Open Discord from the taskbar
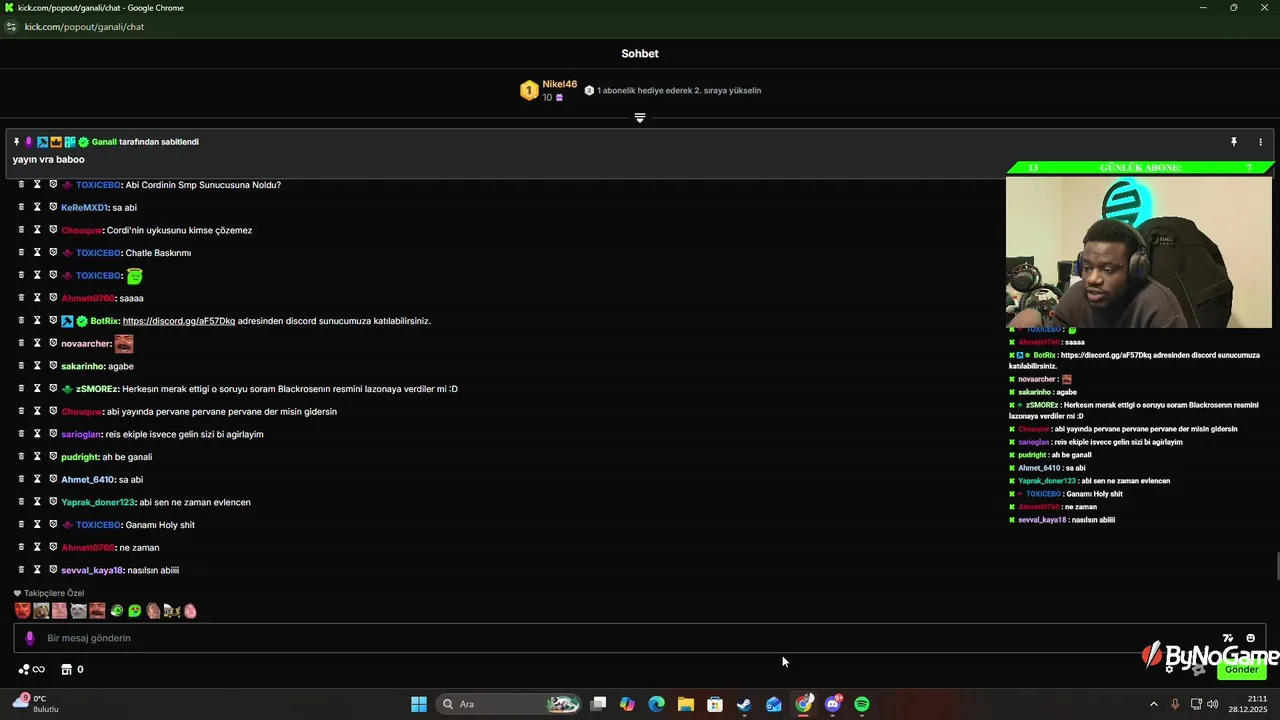1280x720 pixels. click(833, 704)
